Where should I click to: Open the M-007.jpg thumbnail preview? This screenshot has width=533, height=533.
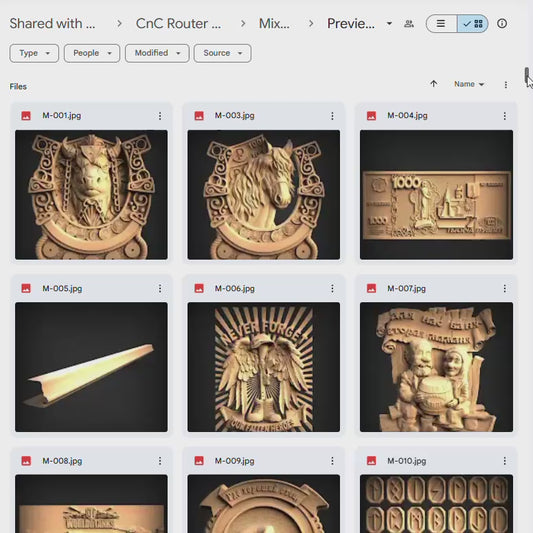tap(436, 367)
